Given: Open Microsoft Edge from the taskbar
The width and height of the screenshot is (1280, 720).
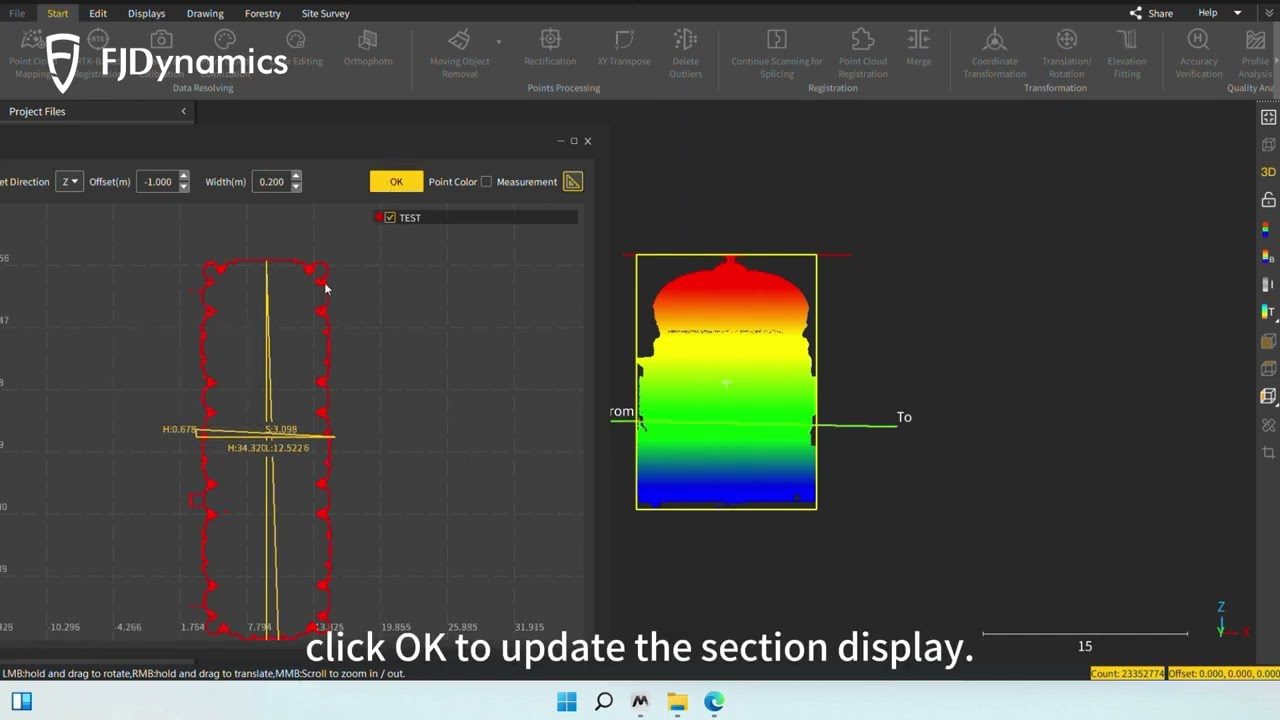Looking at the screenshot, I should (714, 702).
